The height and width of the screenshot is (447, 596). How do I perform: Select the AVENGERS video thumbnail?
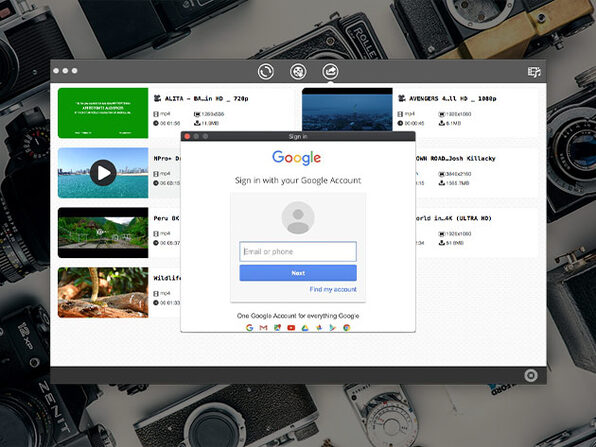(347, 109)
